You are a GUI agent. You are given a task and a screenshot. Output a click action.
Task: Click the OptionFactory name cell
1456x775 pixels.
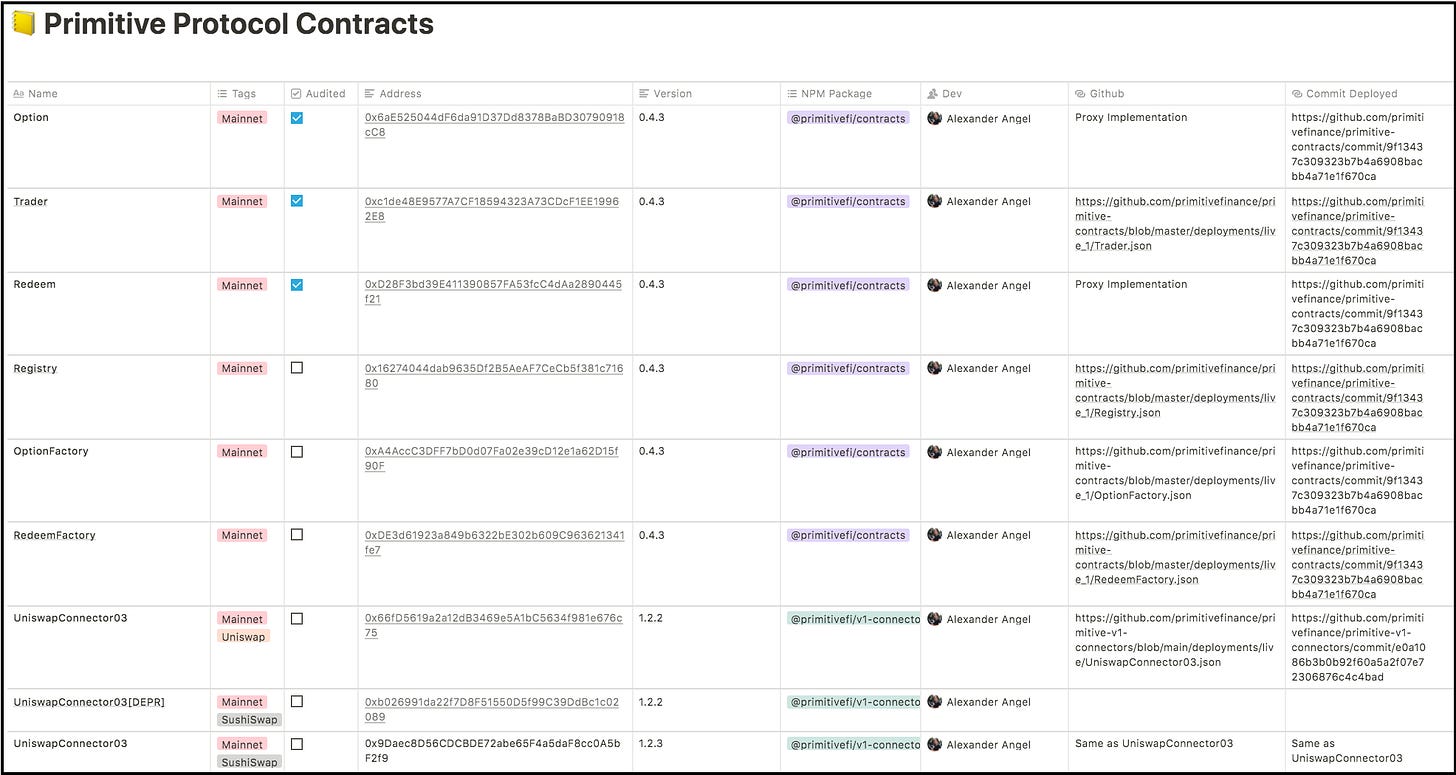tap(108, 480)
